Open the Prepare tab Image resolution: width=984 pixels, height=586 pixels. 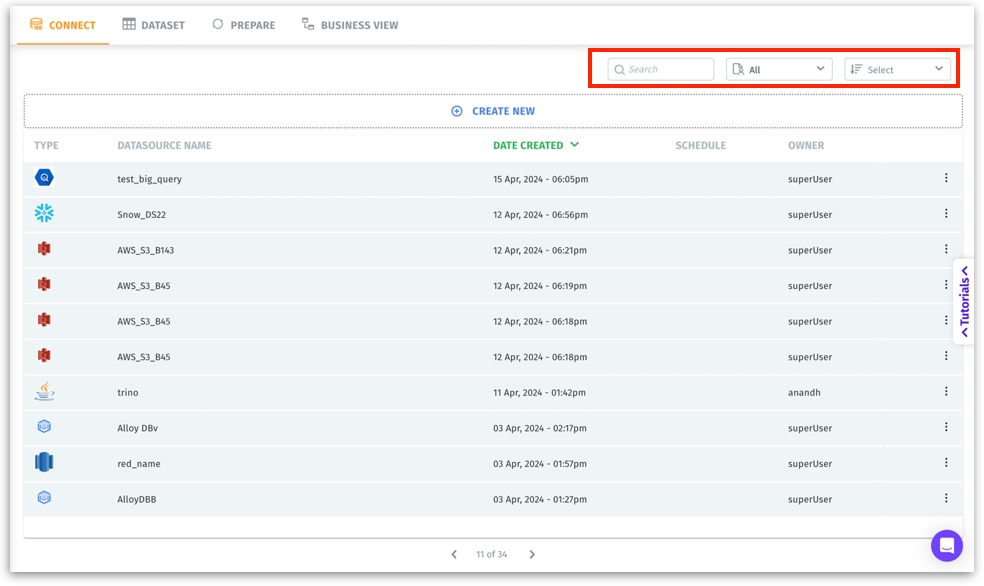243,25
